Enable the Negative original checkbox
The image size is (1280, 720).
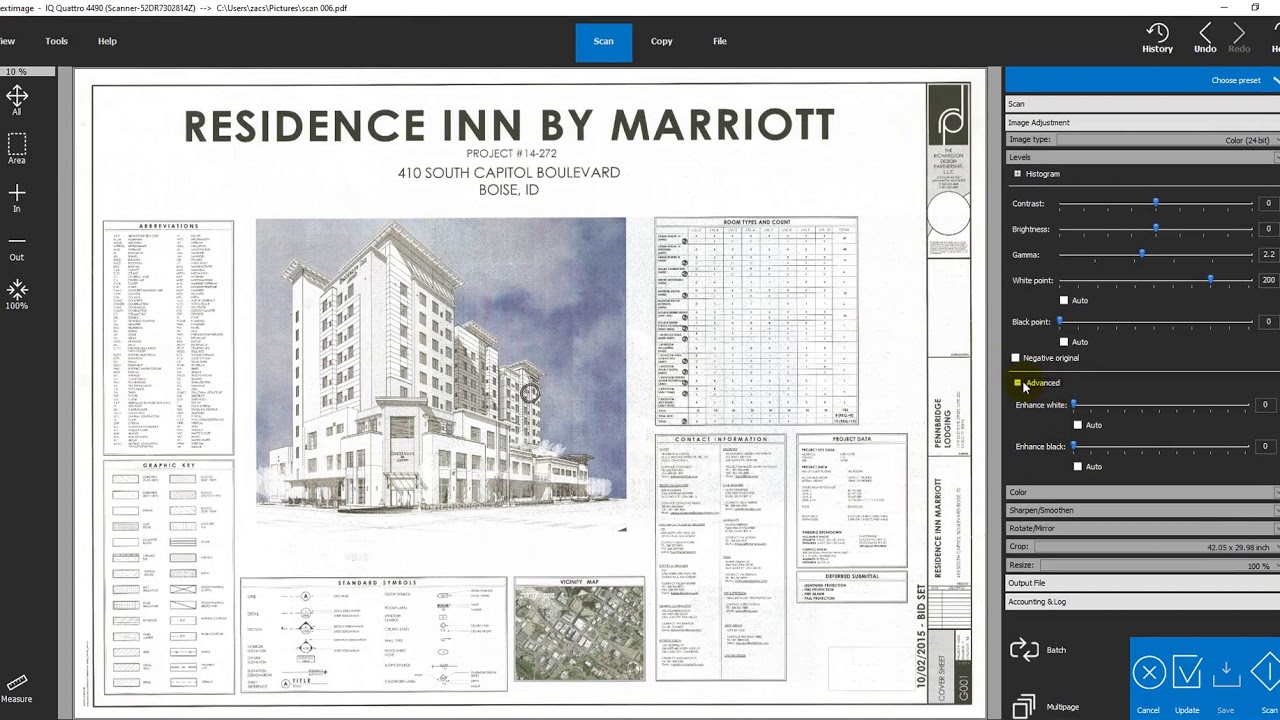tap(1016, 358)
